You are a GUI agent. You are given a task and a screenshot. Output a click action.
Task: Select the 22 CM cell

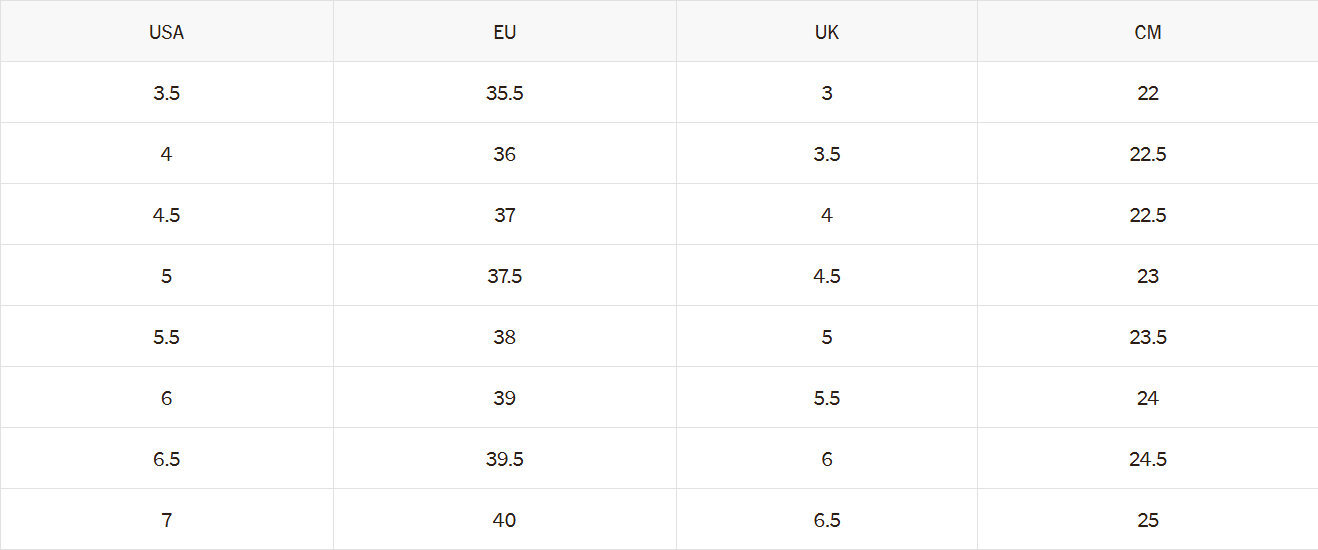point(1148,93)
